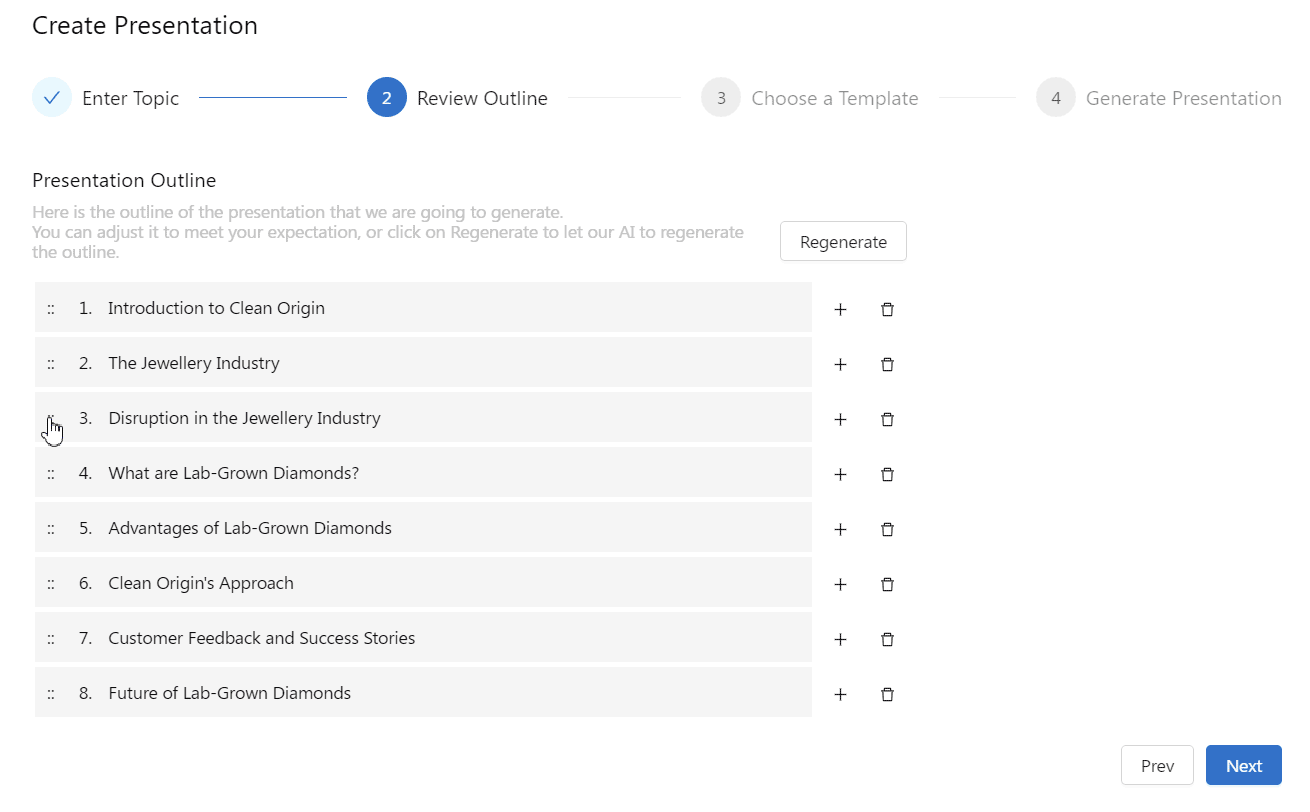Click the step 4 number circle
Viewport: 1310px width, 812px height.
[1056, 98]
